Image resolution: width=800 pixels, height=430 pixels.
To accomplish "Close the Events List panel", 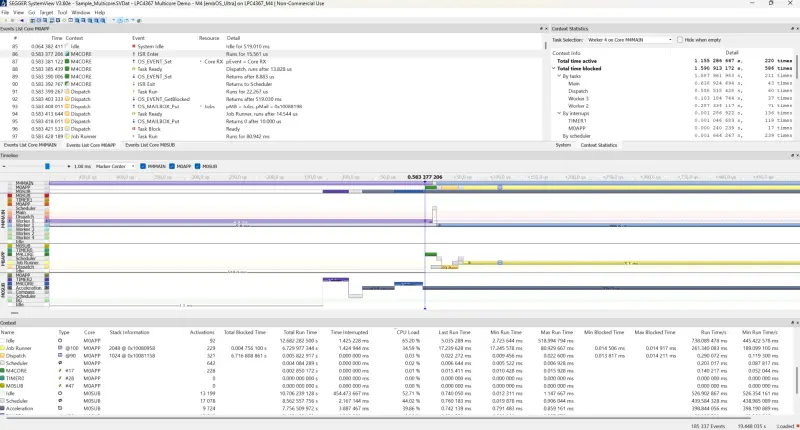I will [546, 29].
